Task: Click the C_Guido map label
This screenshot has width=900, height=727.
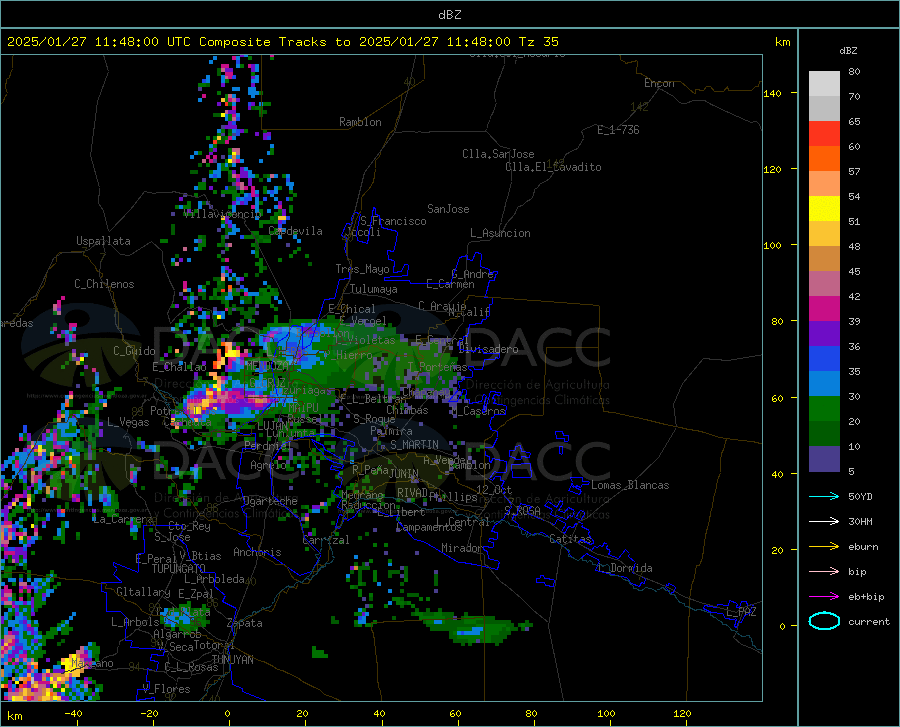Action: 134,351
